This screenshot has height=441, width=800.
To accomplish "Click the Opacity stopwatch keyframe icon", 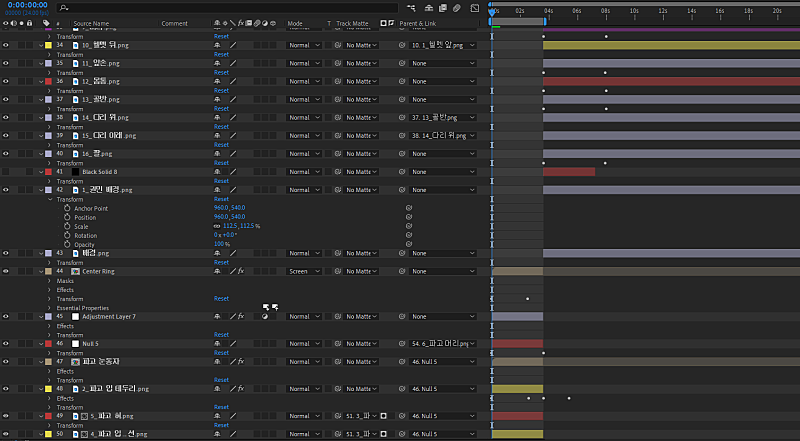I will 68,244.
